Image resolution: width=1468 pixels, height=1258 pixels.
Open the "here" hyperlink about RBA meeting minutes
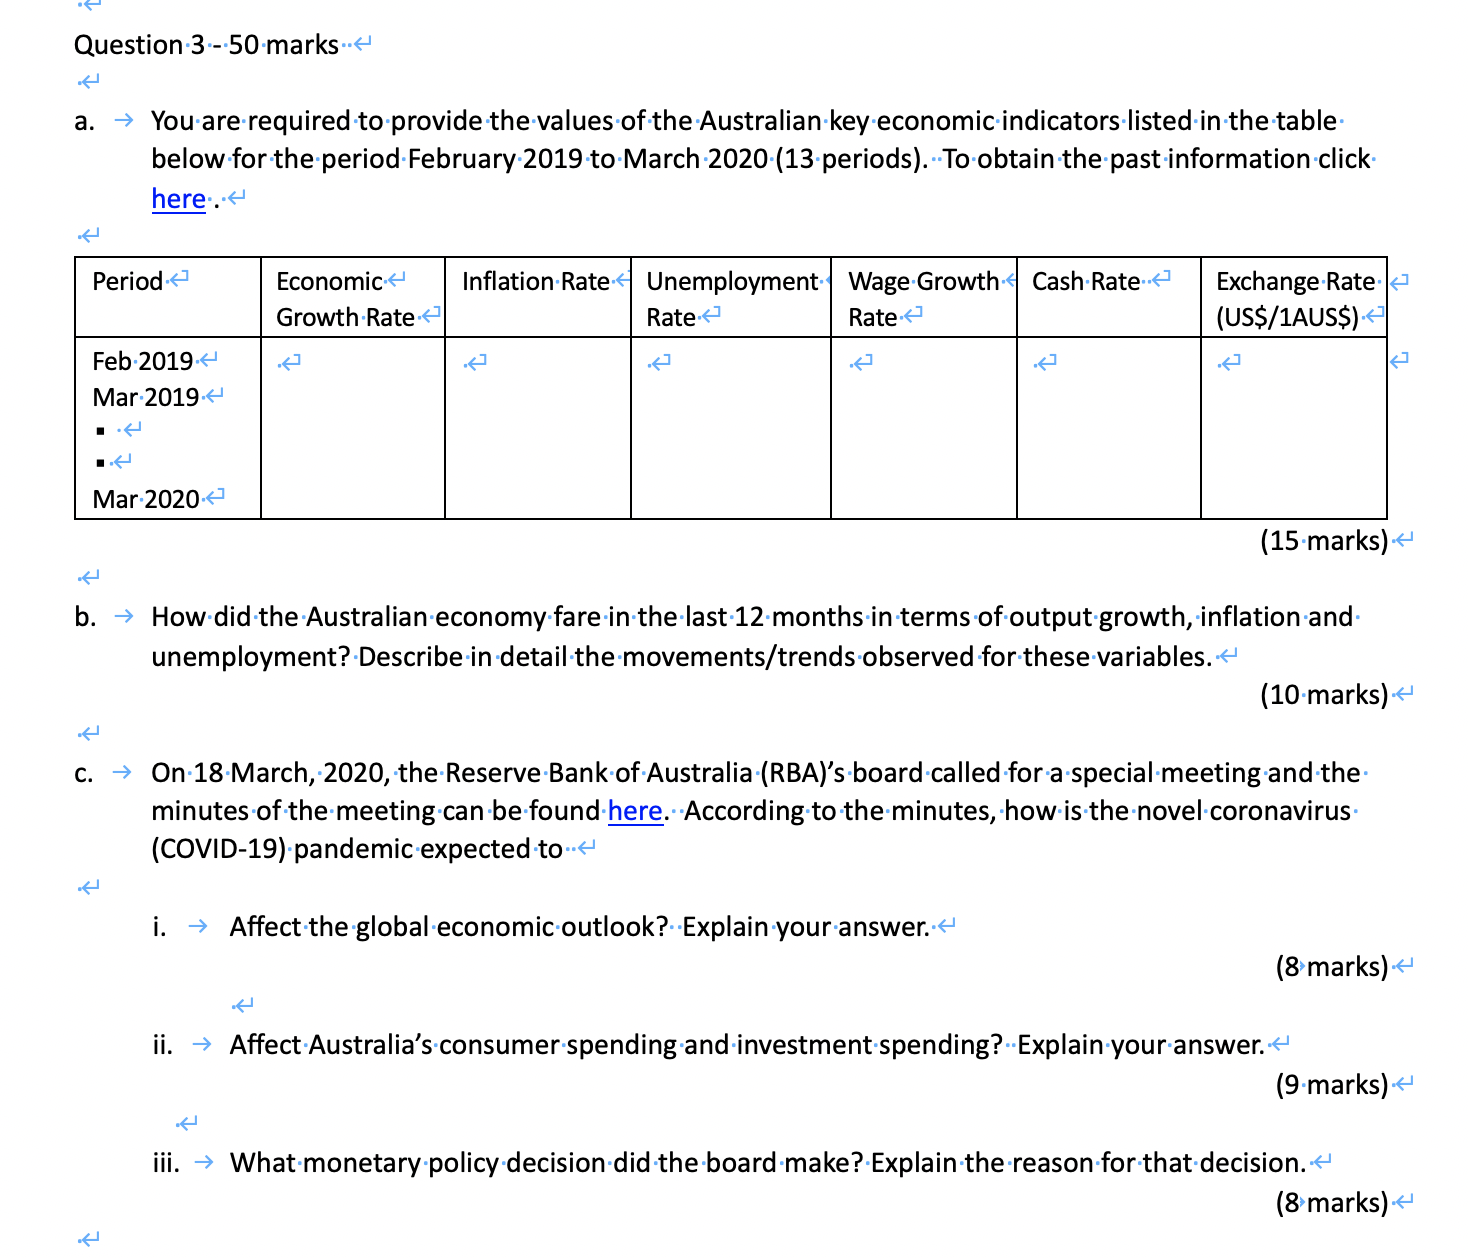pos(635,810)
